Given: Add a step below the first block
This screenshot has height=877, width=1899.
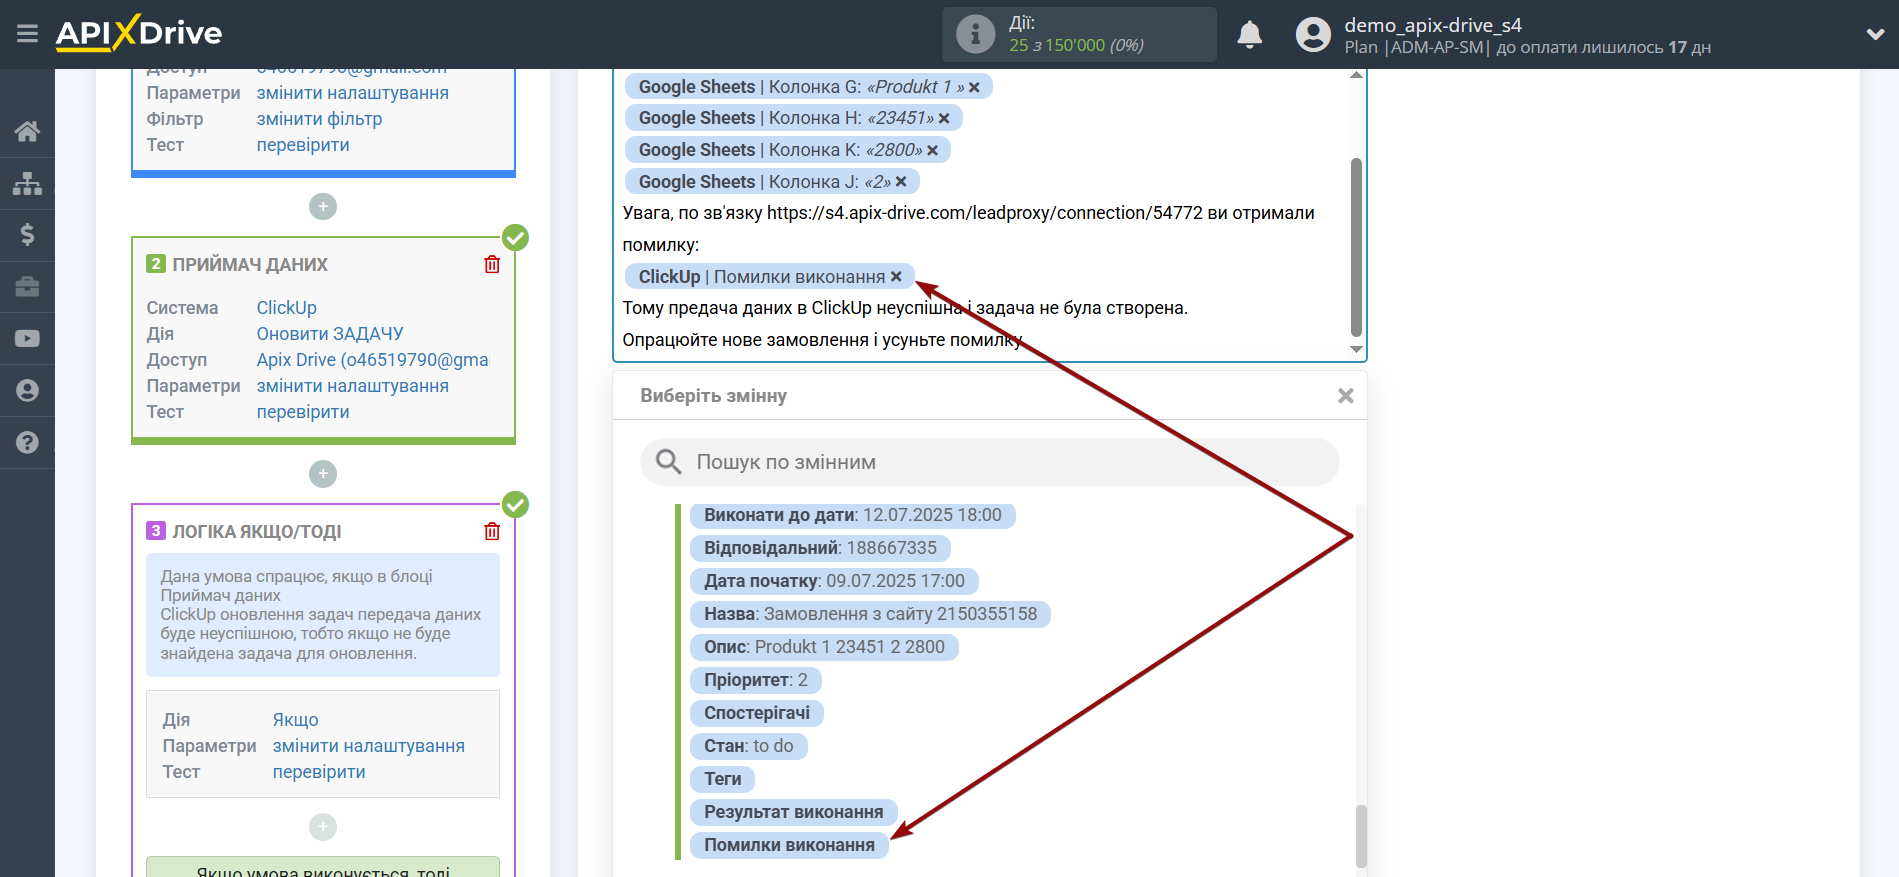Looking at the screenshot, I should click(323, 207).
